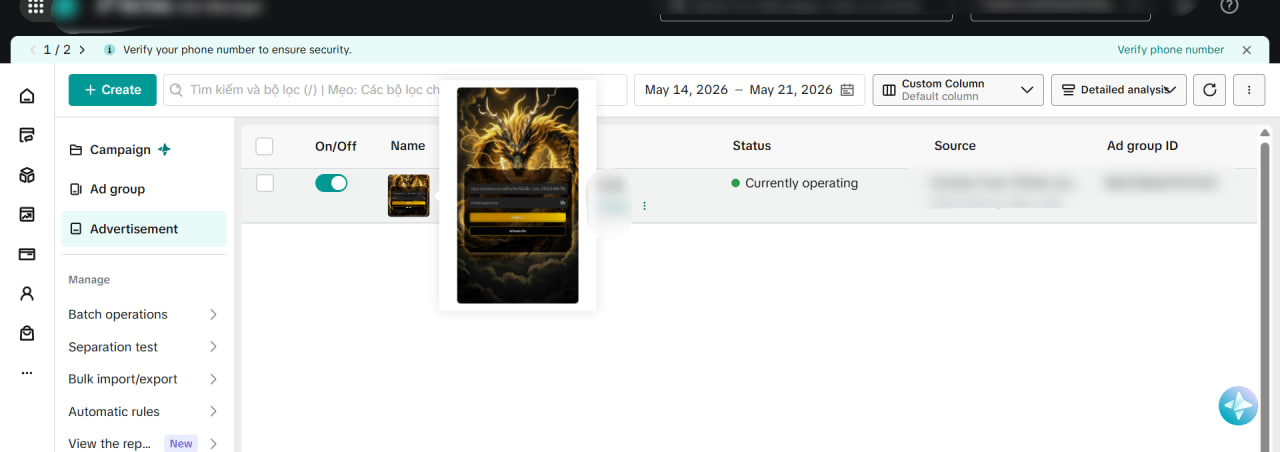Click the sparkle icon next to Campaign
Image resolution: width=1280 pixels, height=452 pixels.
[164, 149]
